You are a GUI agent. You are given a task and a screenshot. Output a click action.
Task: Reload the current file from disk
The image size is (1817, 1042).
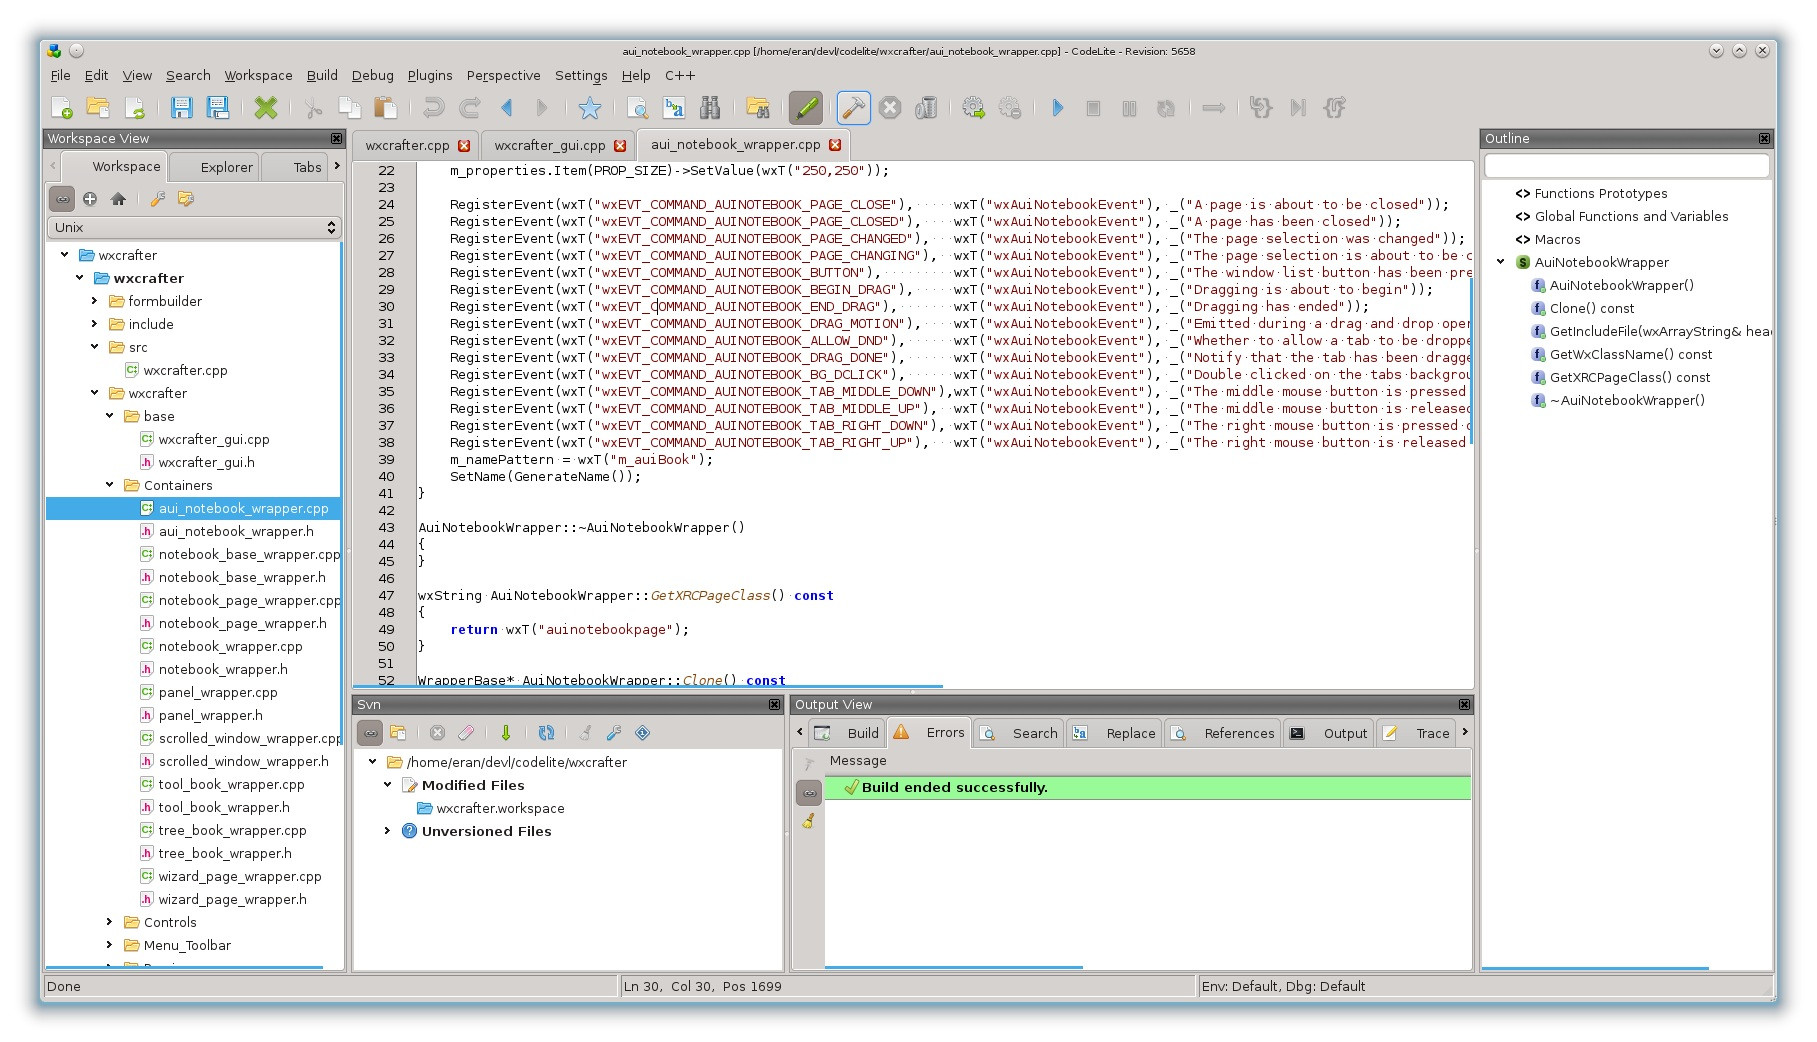(134, 108)
